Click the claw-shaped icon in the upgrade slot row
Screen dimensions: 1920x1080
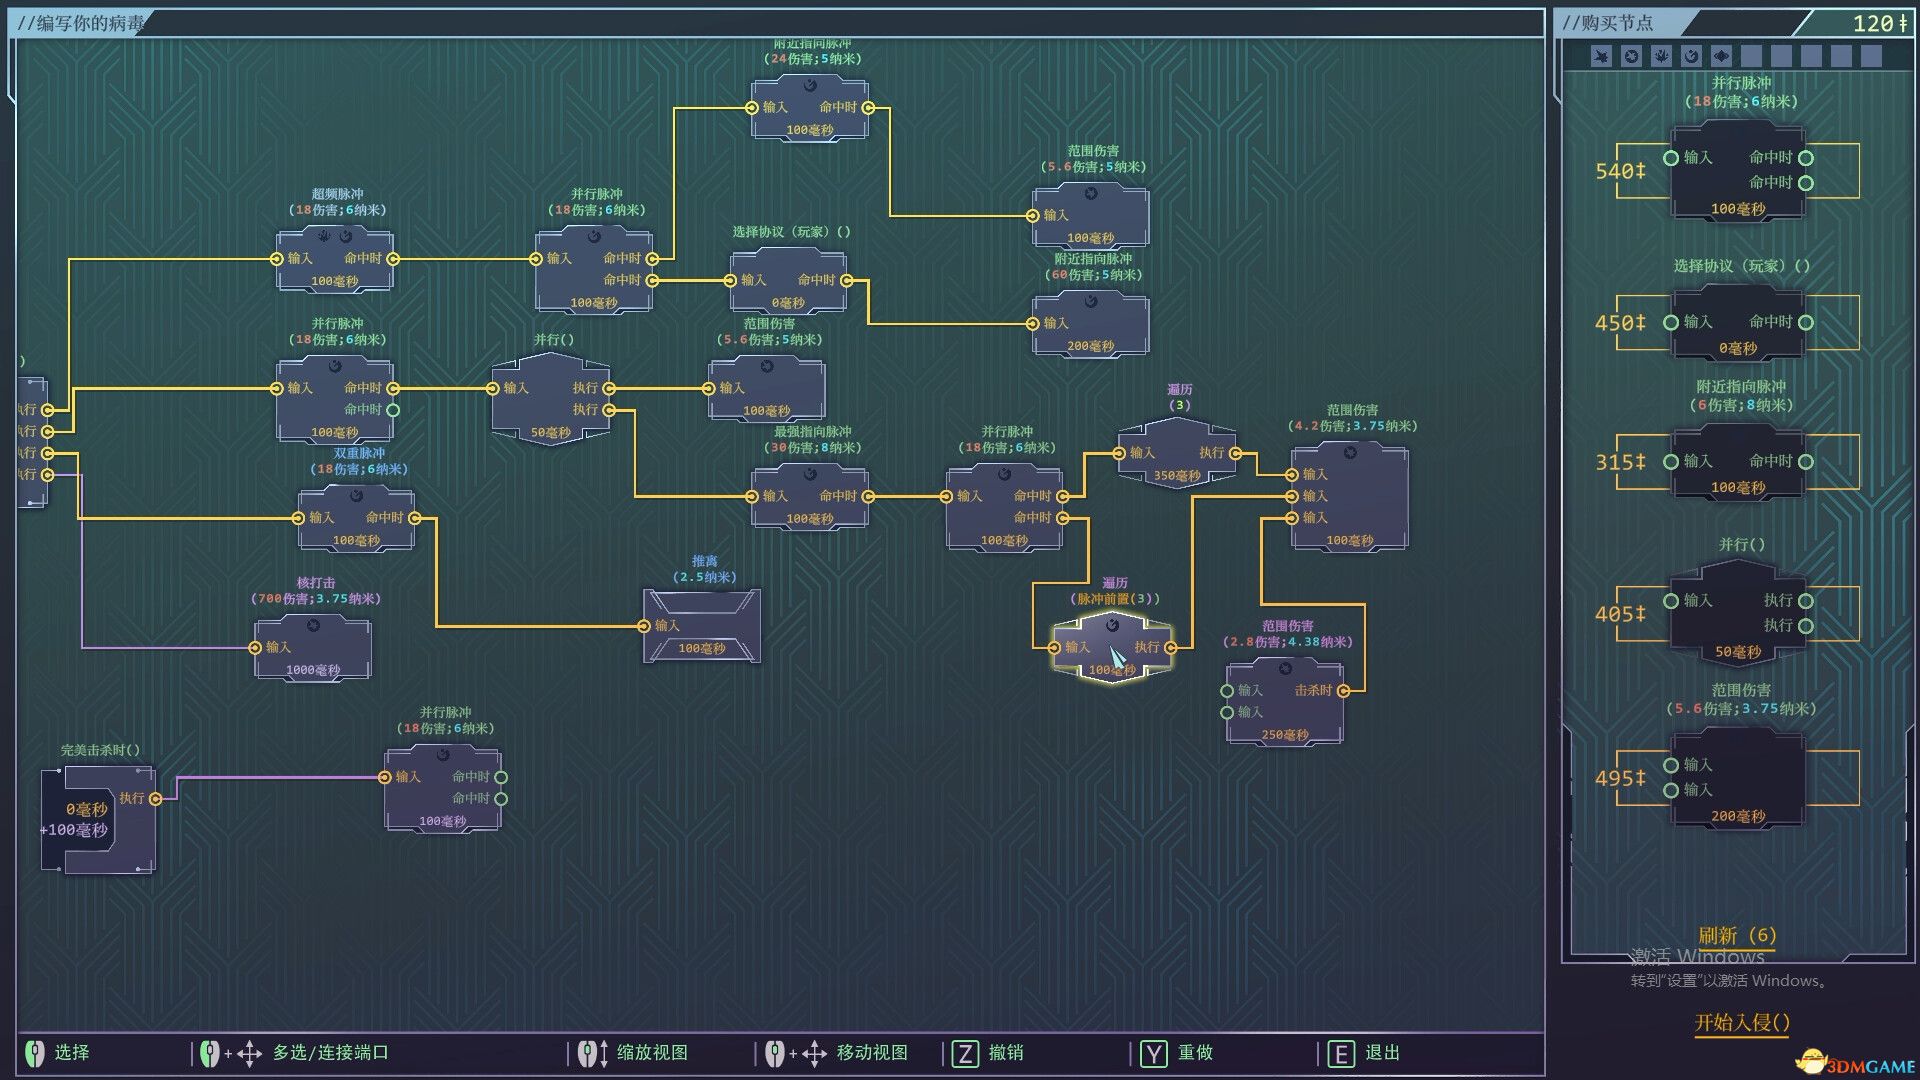1661,57
